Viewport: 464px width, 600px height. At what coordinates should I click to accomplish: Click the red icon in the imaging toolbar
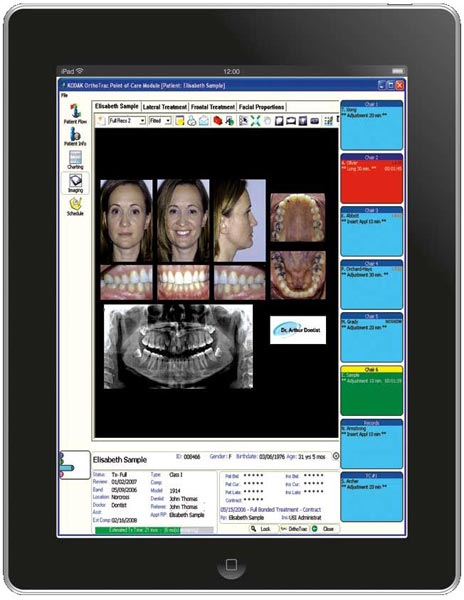(217, 121)
